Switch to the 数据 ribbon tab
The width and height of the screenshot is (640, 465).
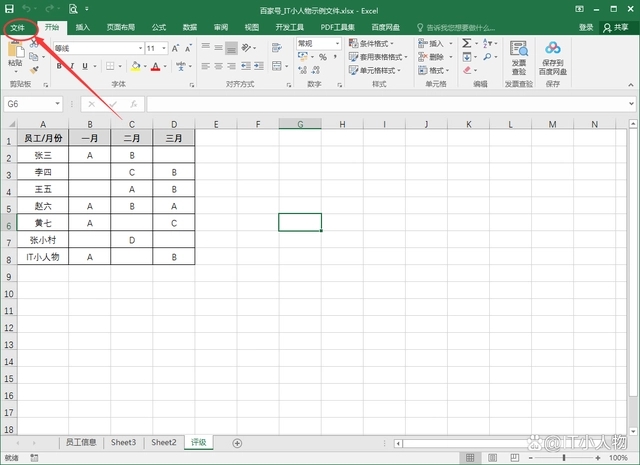click(190, 27)
